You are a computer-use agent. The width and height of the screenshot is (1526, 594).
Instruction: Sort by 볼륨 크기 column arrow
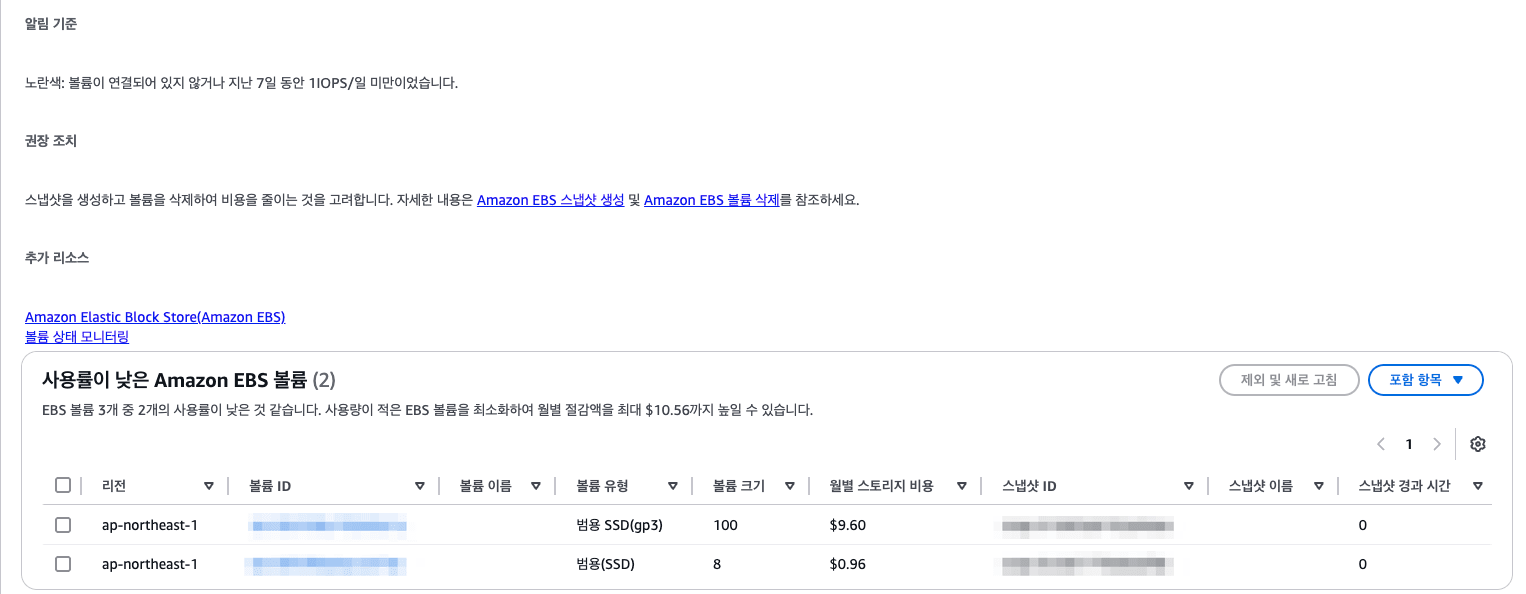790,486
